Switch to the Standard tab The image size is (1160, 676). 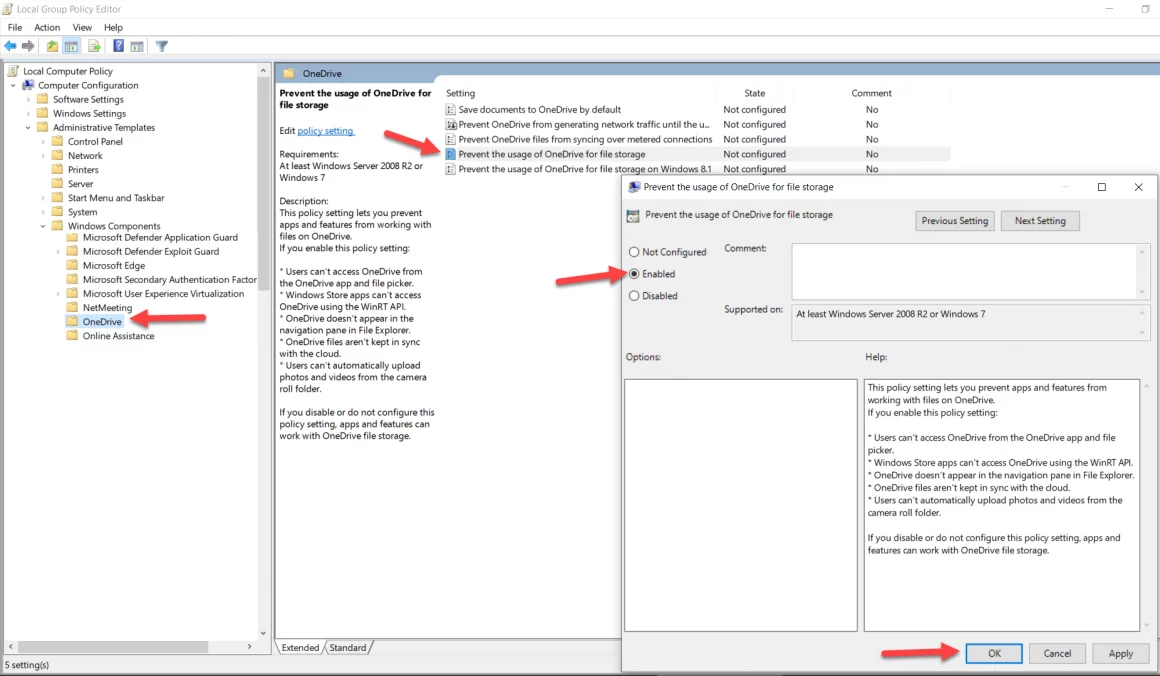click(x=348, y=647)
